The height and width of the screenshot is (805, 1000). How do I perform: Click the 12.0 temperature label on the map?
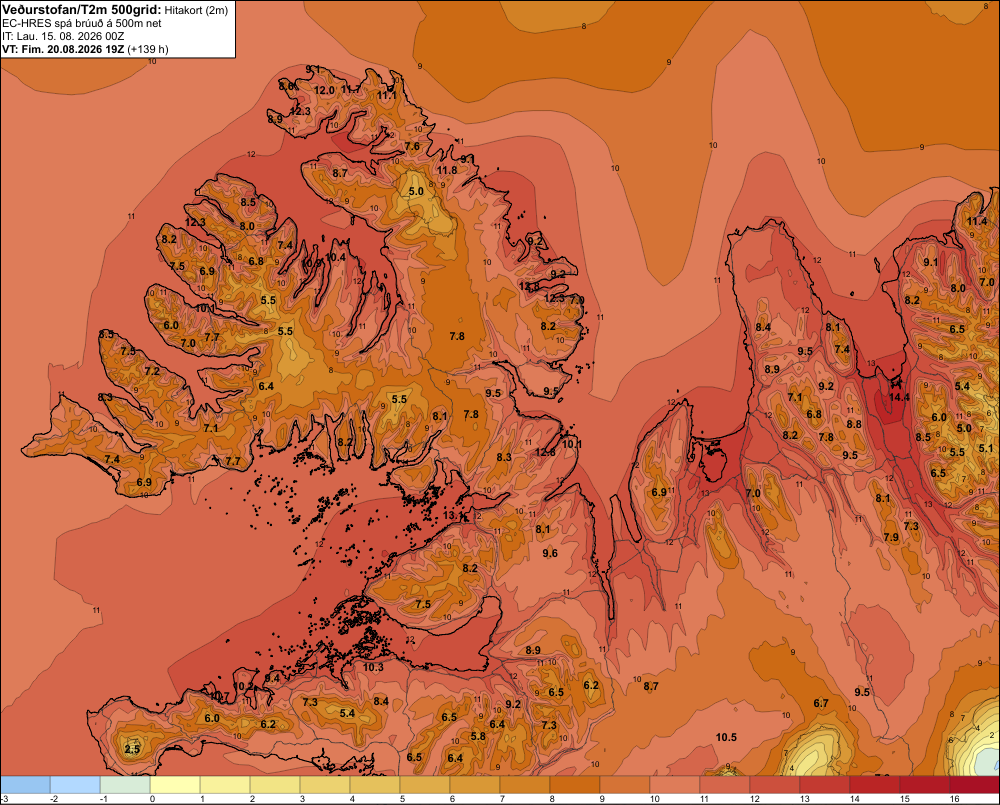pos(325,91)
